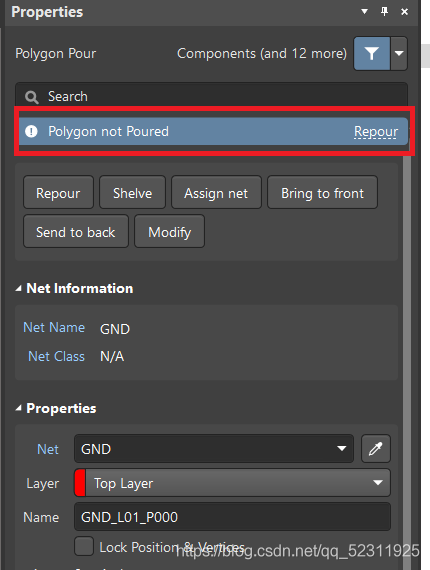Viewport: 430px width, 570px height.
Task: Click the Net Name link label
Action: tap(54, 327)
